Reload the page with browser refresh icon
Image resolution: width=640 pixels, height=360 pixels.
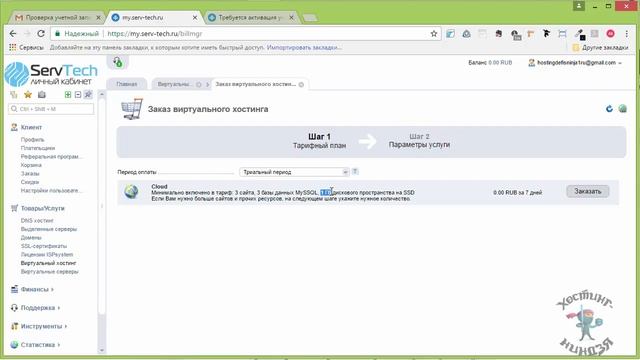41,34
